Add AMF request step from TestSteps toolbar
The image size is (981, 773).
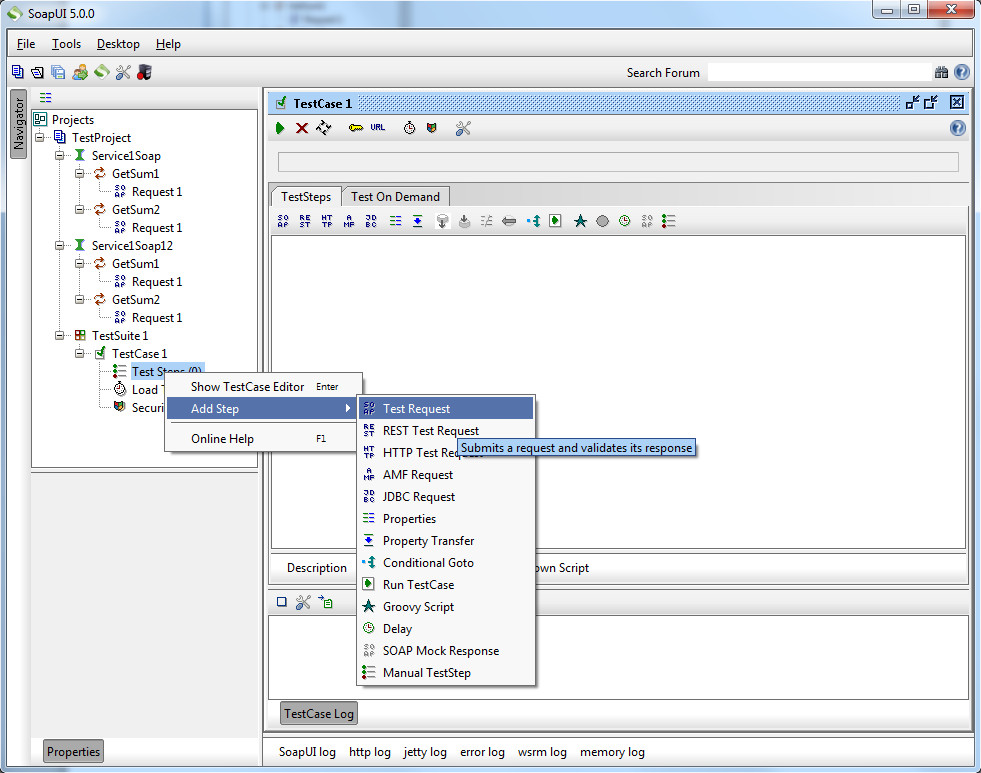(x=348, y=221)
